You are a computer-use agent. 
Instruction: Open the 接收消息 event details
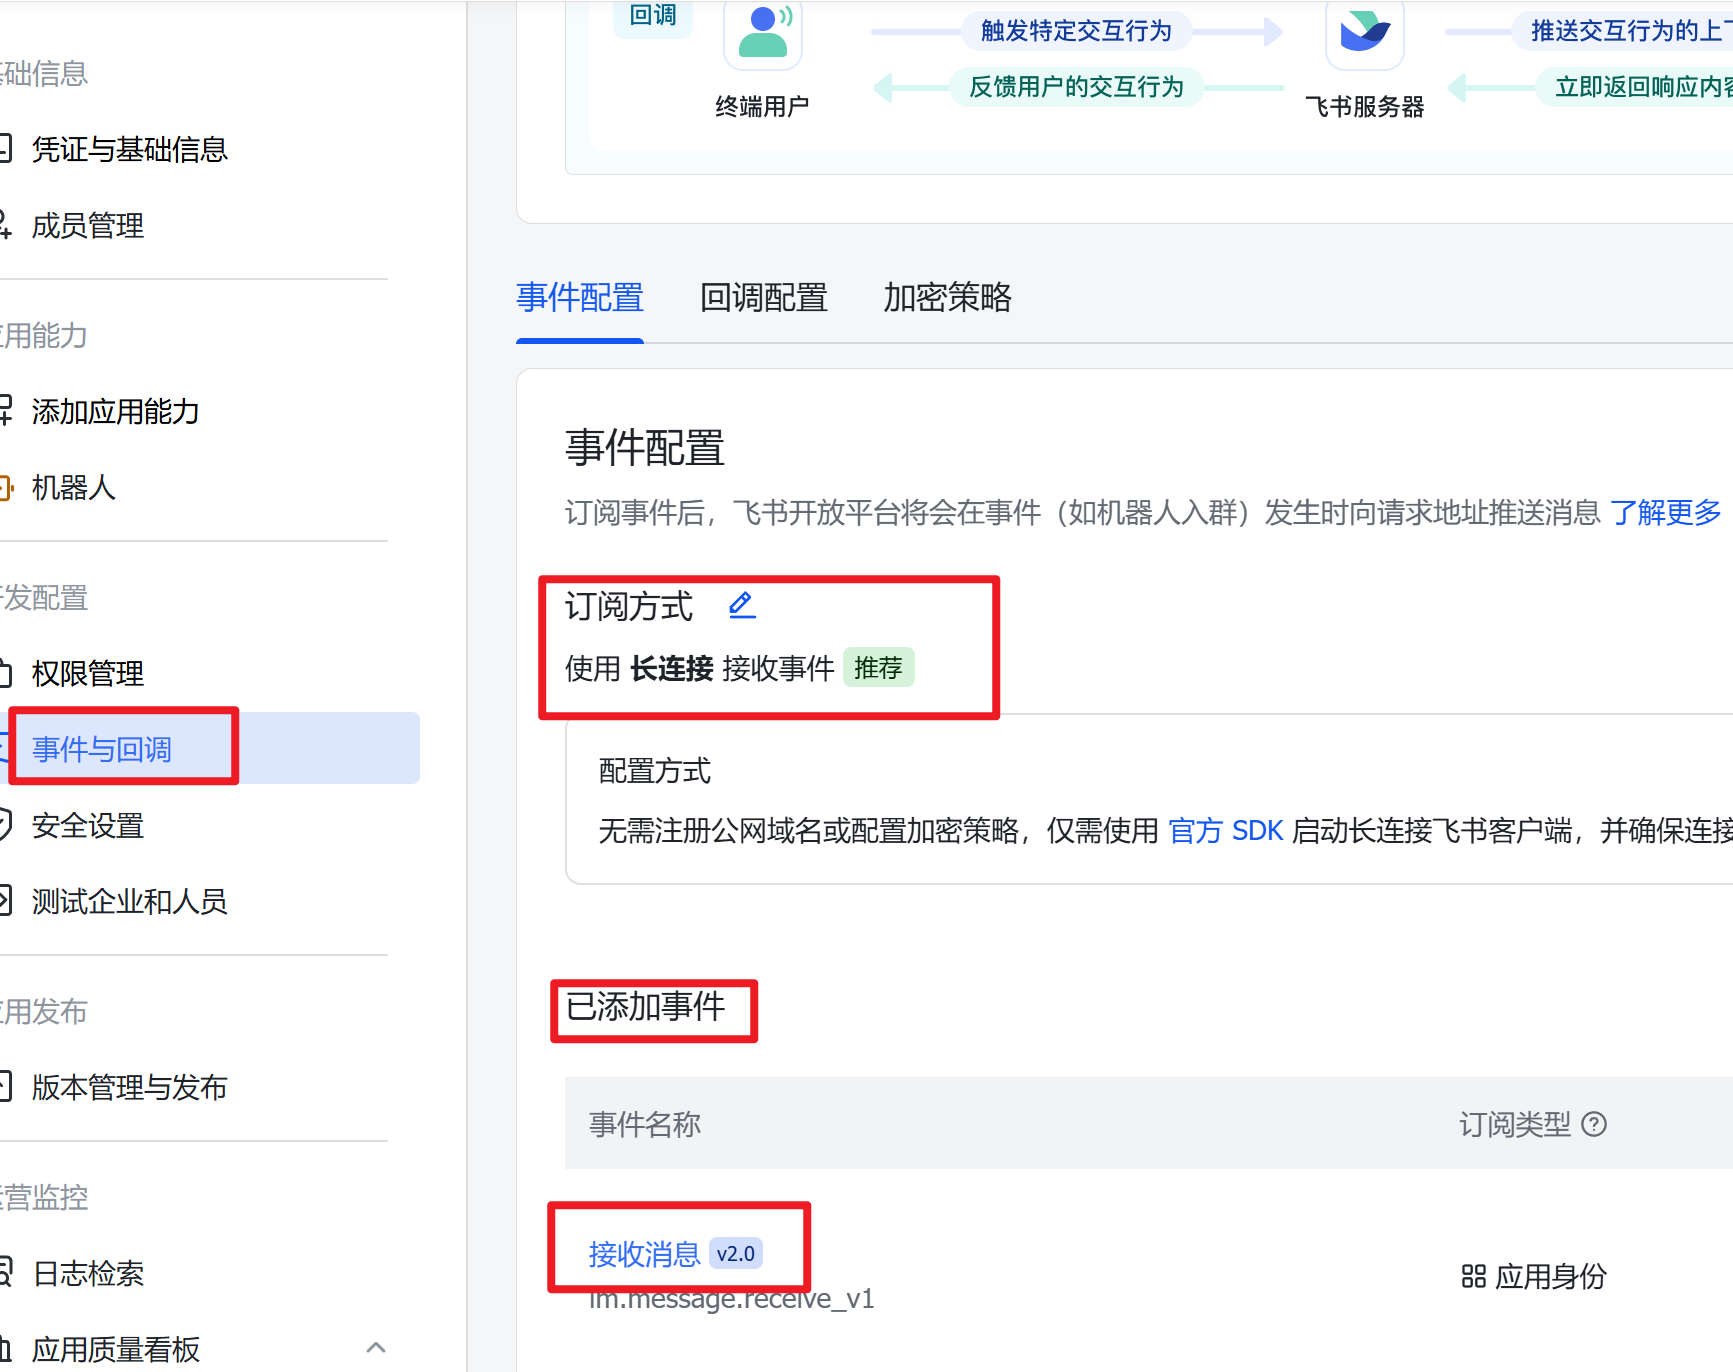[644, 1253]
